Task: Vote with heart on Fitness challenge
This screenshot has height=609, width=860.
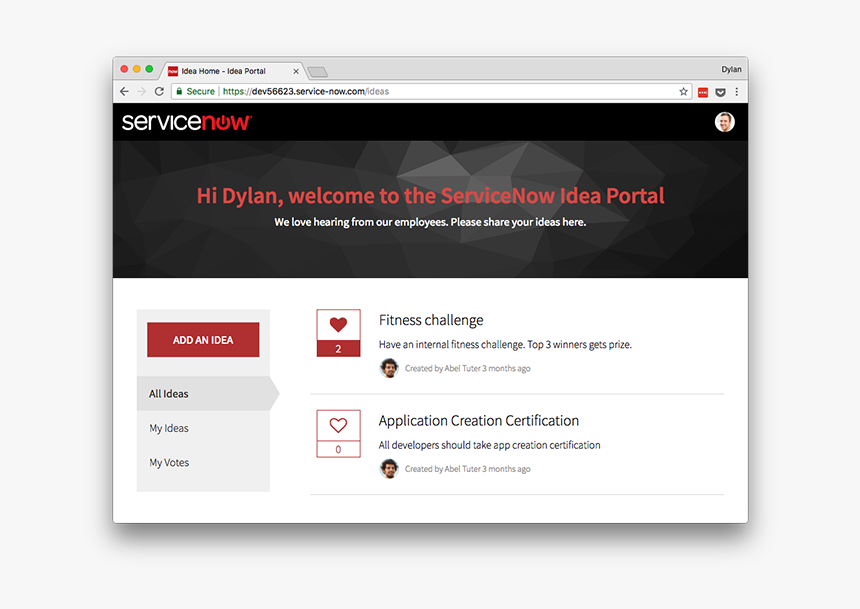Action: point(338,325)
